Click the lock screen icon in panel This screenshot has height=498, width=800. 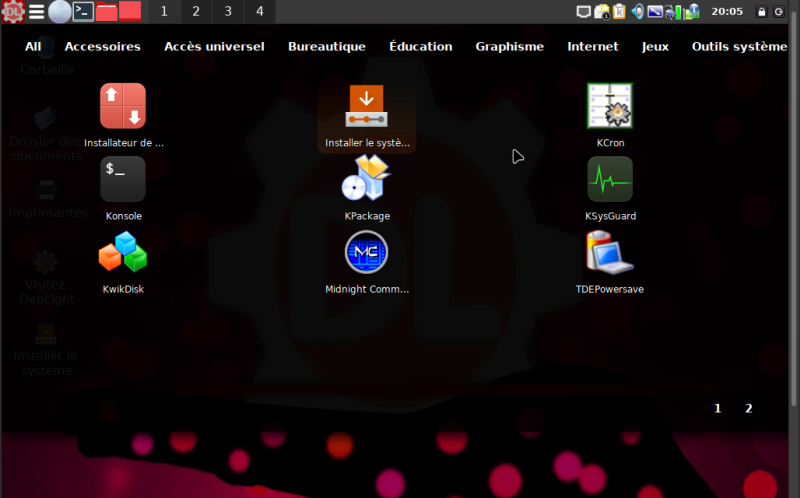[x=762, y=12]
